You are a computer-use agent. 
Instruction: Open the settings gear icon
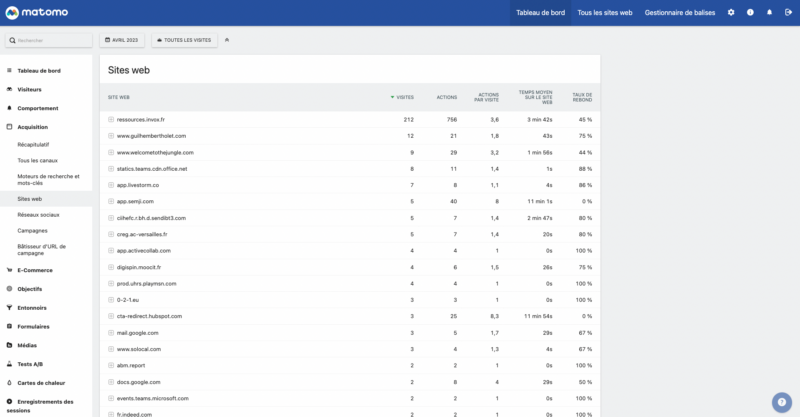pyautogui.click(x=731, y=12)
